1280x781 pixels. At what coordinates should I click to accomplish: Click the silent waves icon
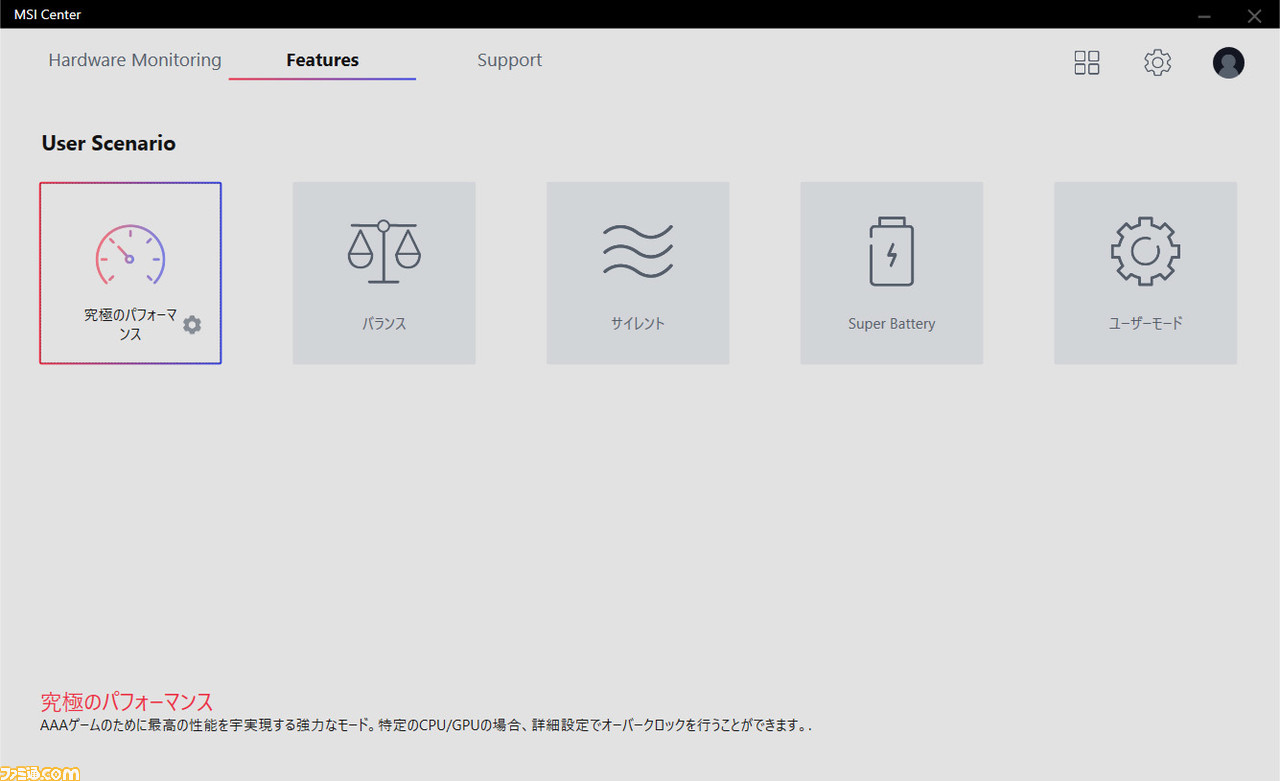(638, 250)
